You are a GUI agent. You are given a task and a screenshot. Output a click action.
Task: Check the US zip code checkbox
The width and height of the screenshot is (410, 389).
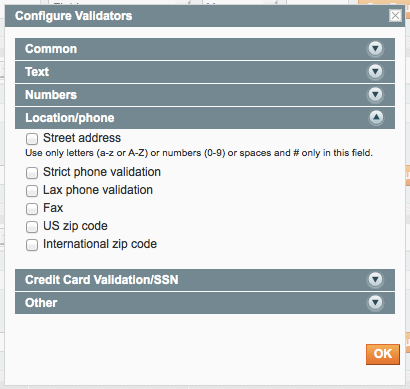click(32, 227)
